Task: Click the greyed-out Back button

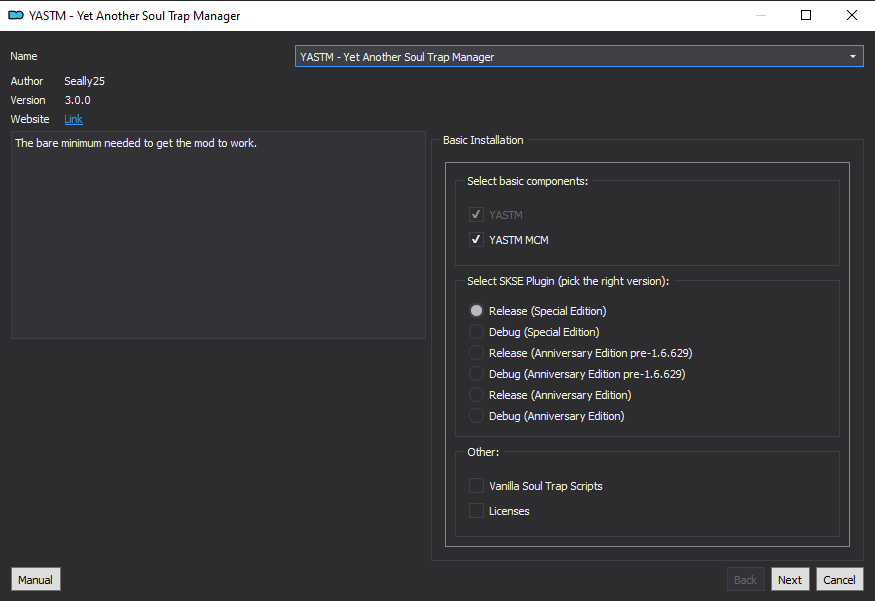Action: point(745,579)
